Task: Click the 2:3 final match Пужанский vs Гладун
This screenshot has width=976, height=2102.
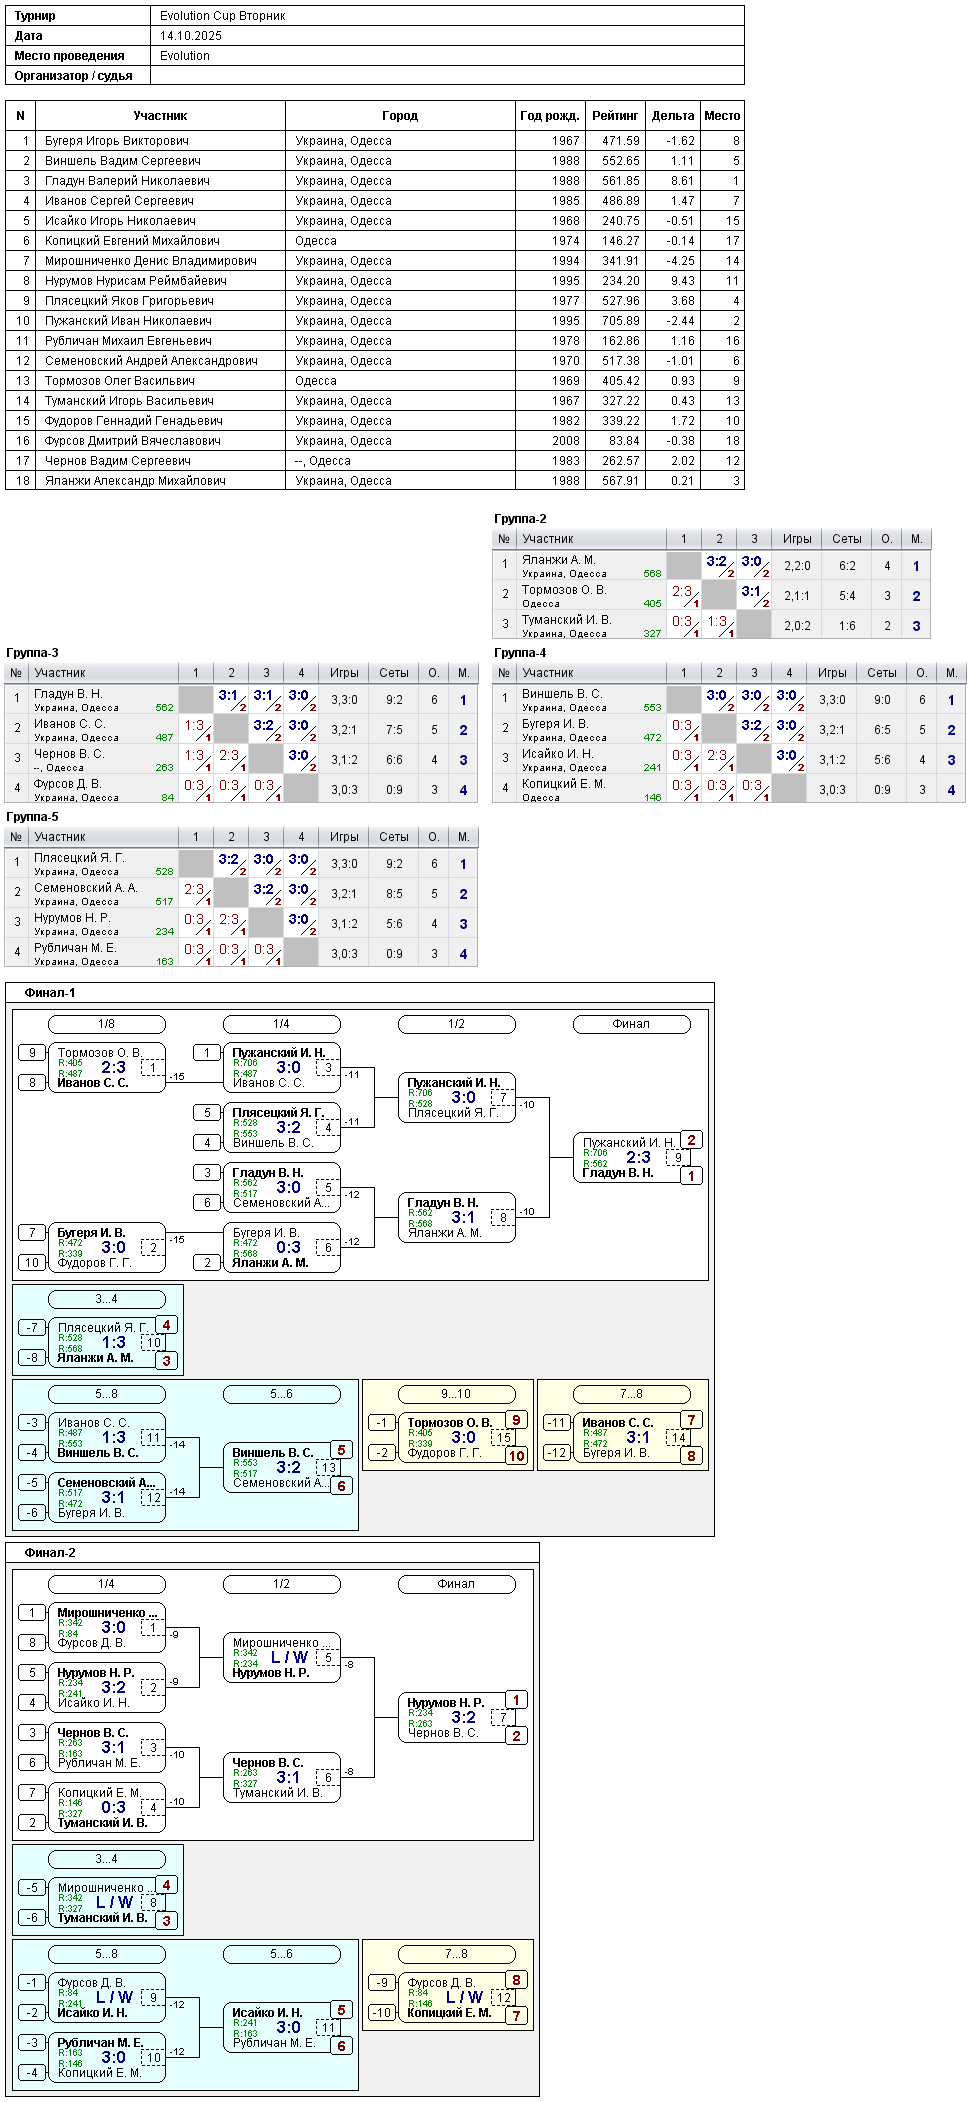Action: [632, 1158]
